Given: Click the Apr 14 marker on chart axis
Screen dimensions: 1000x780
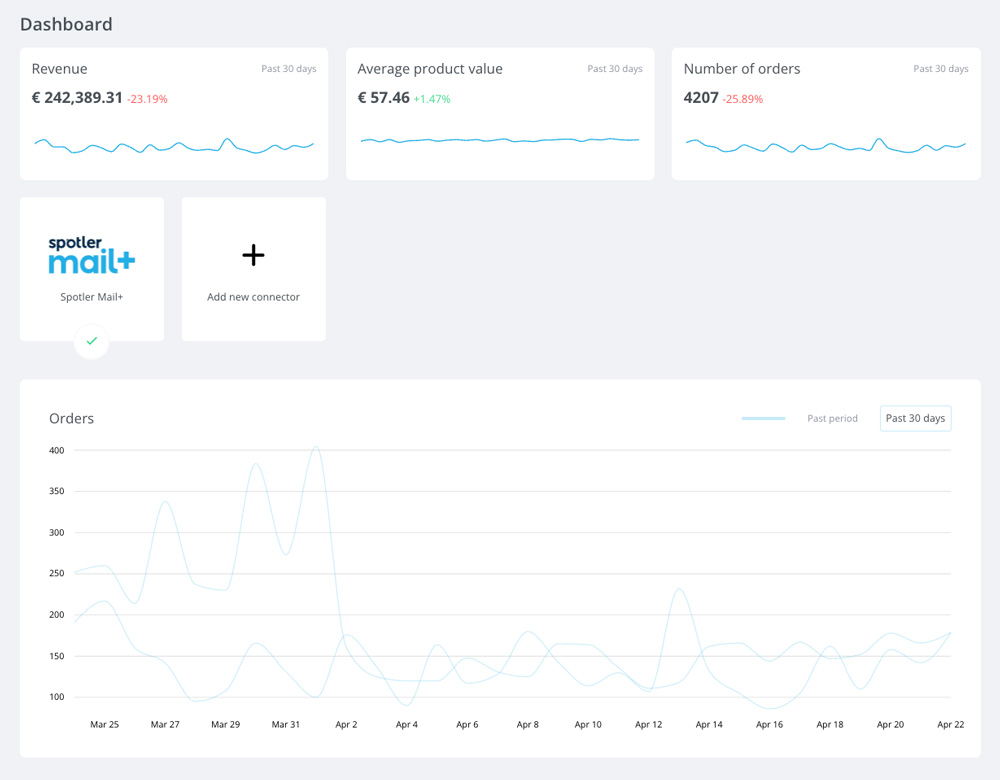Looking at the screenshot, I should tap(709, 725).
